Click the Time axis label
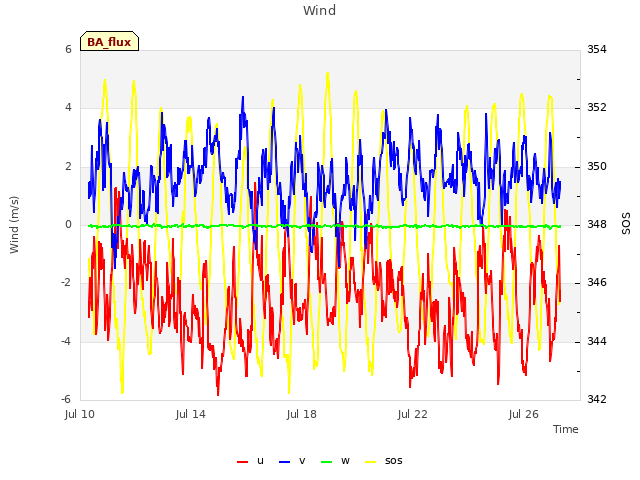 pyautogui.click(x=566, y=429)
